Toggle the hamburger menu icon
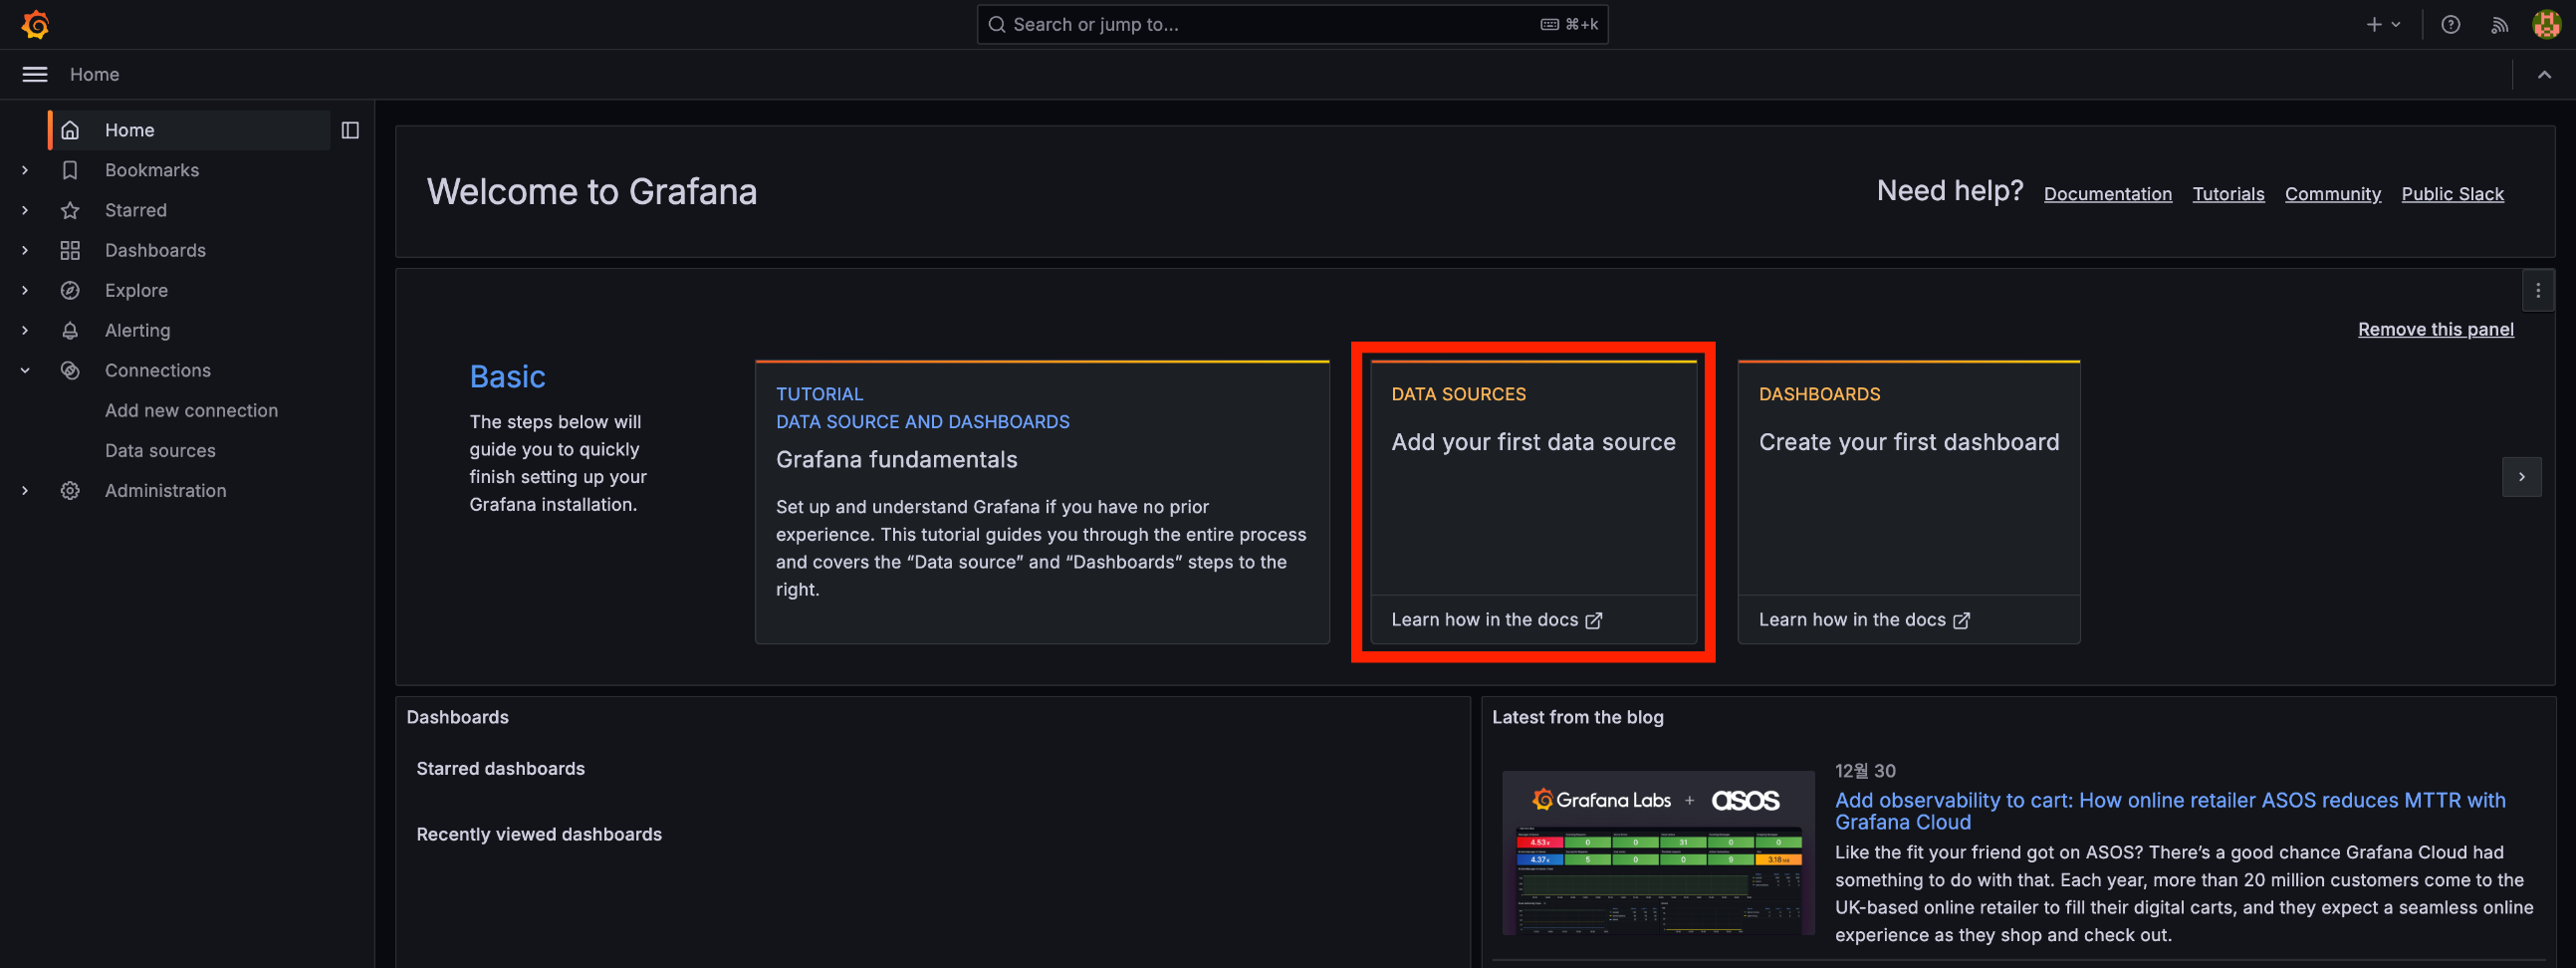The width and height of the screenshot is (2576, 968). 35,74
